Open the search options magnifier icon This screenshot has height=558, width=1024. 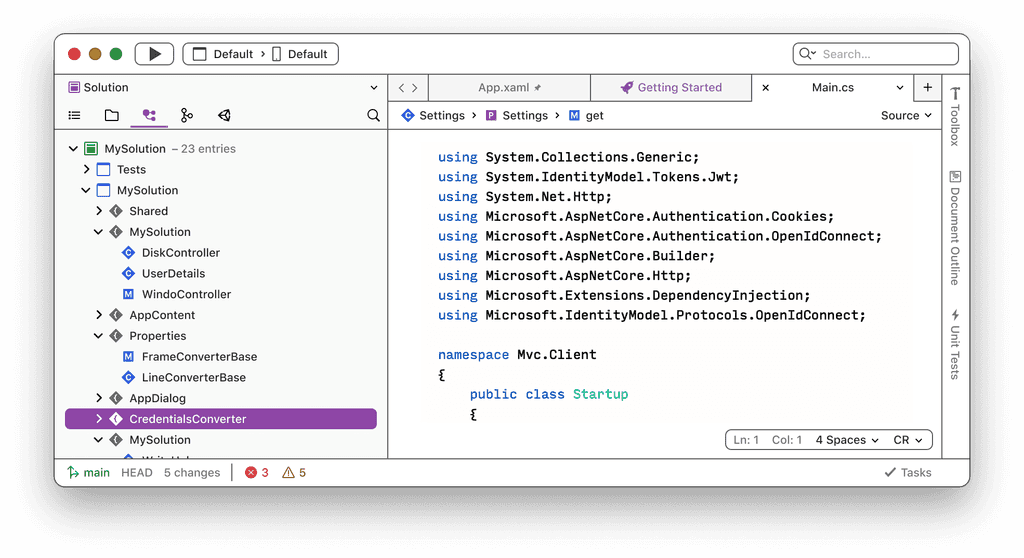pyautogui.click(x=807, y=54)
